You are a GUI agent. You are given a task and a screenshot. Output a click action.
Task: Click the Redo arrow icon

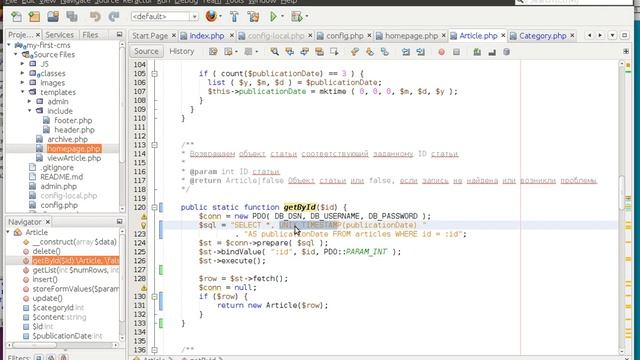[x=113, y=17]
